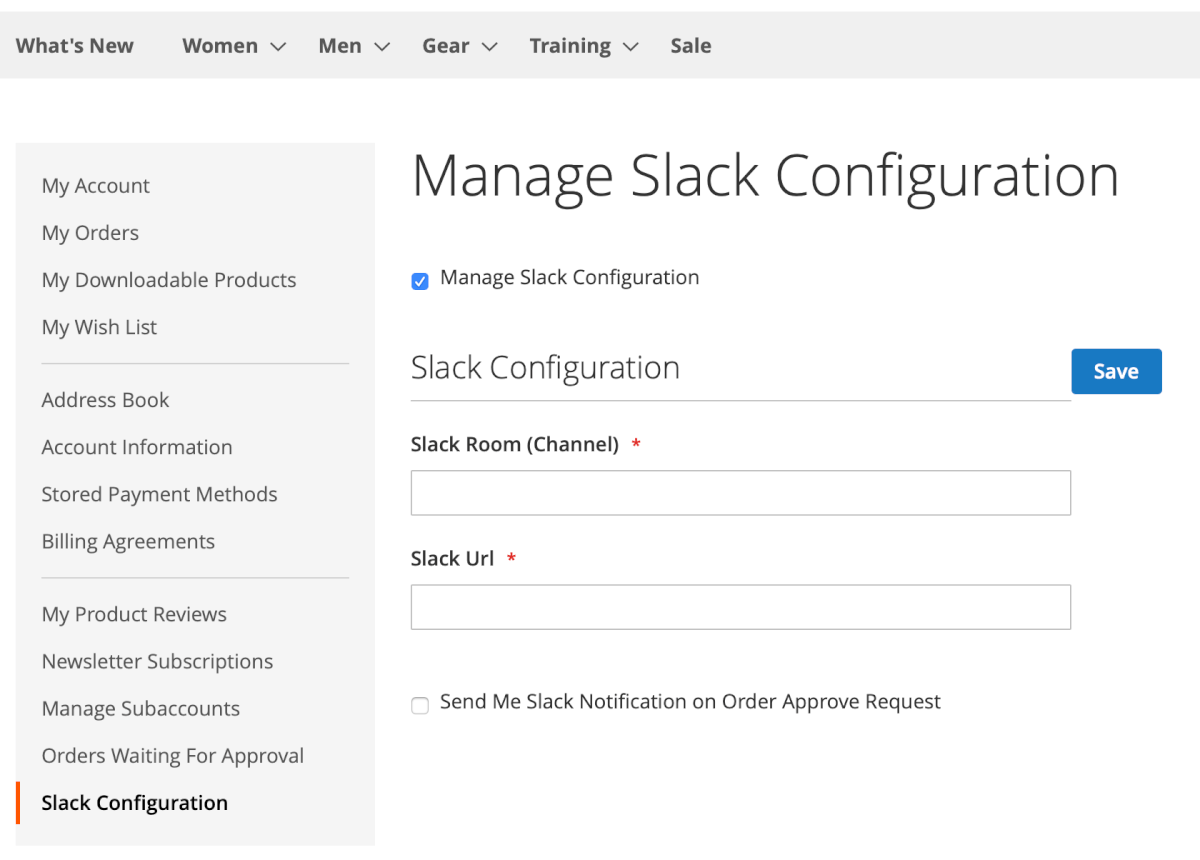Go to the Sale menu item
This screenshot has width=1200, height=860.
690,46
